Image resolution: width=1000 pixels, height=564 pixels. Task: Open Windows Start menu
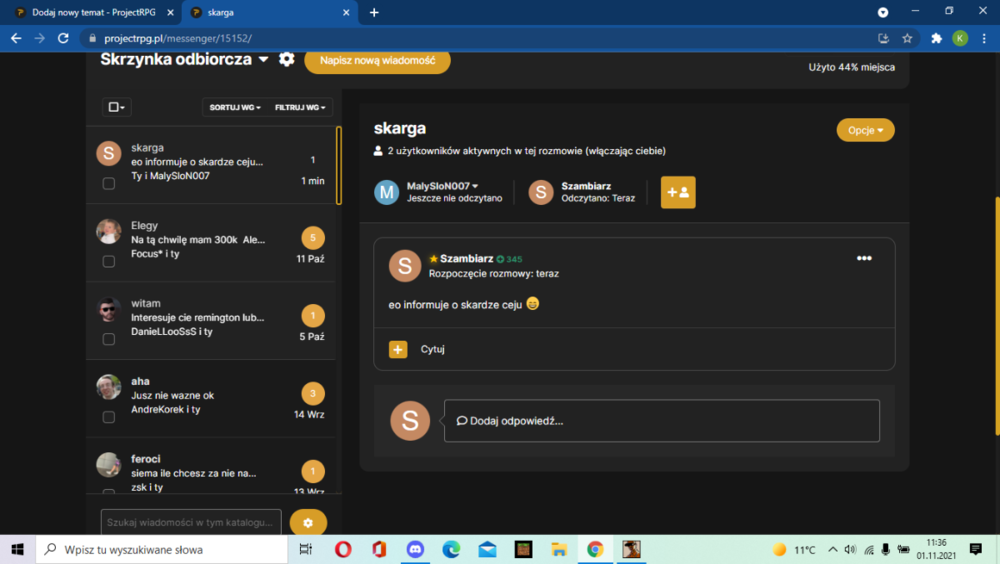(x=17, y=549)
